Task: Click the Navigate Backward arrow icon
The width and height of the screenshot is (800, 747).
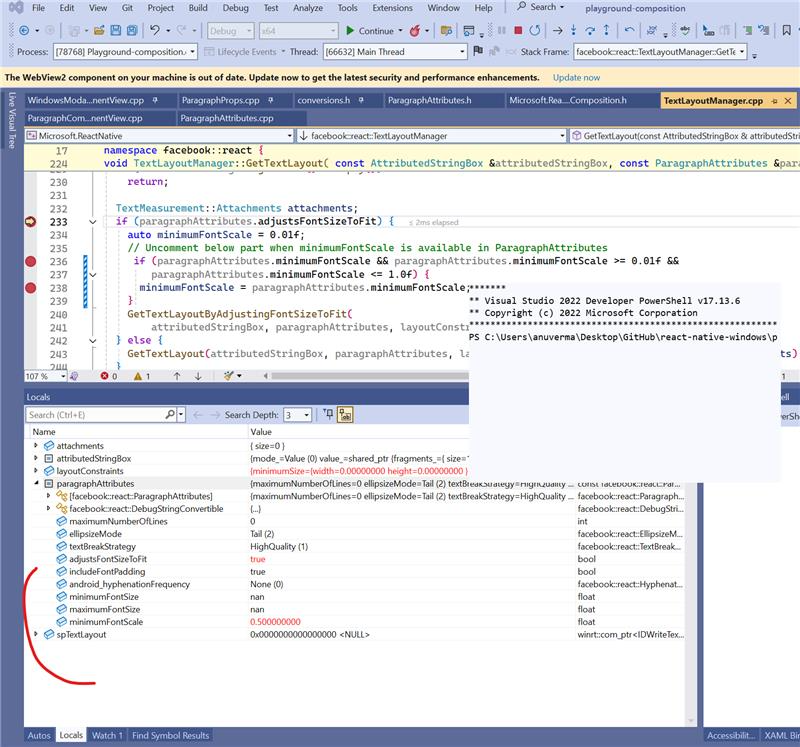Action: [x=23, y=31]
